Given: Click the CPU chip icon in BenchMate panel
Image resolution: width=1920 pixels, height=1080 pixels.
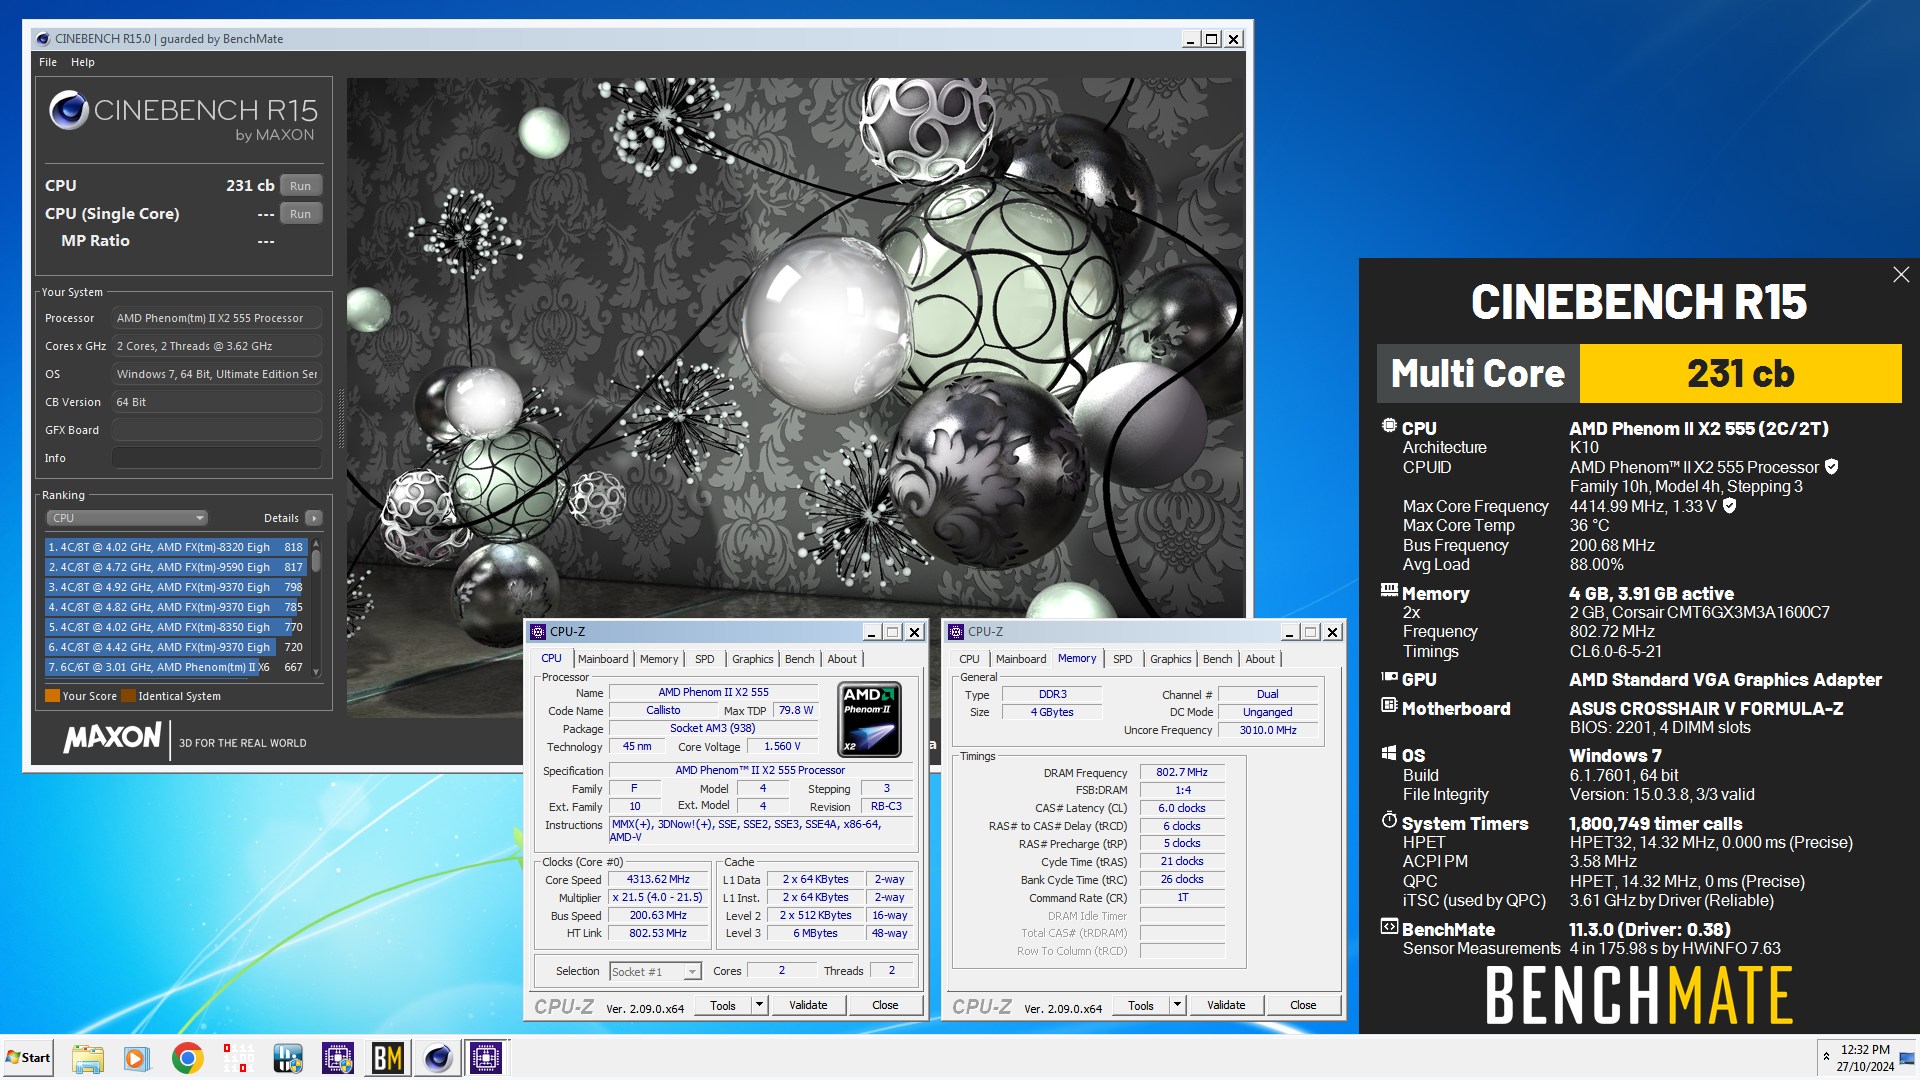Looking at the screenshot, I should pyautogui.click(x=1389, y=426).
